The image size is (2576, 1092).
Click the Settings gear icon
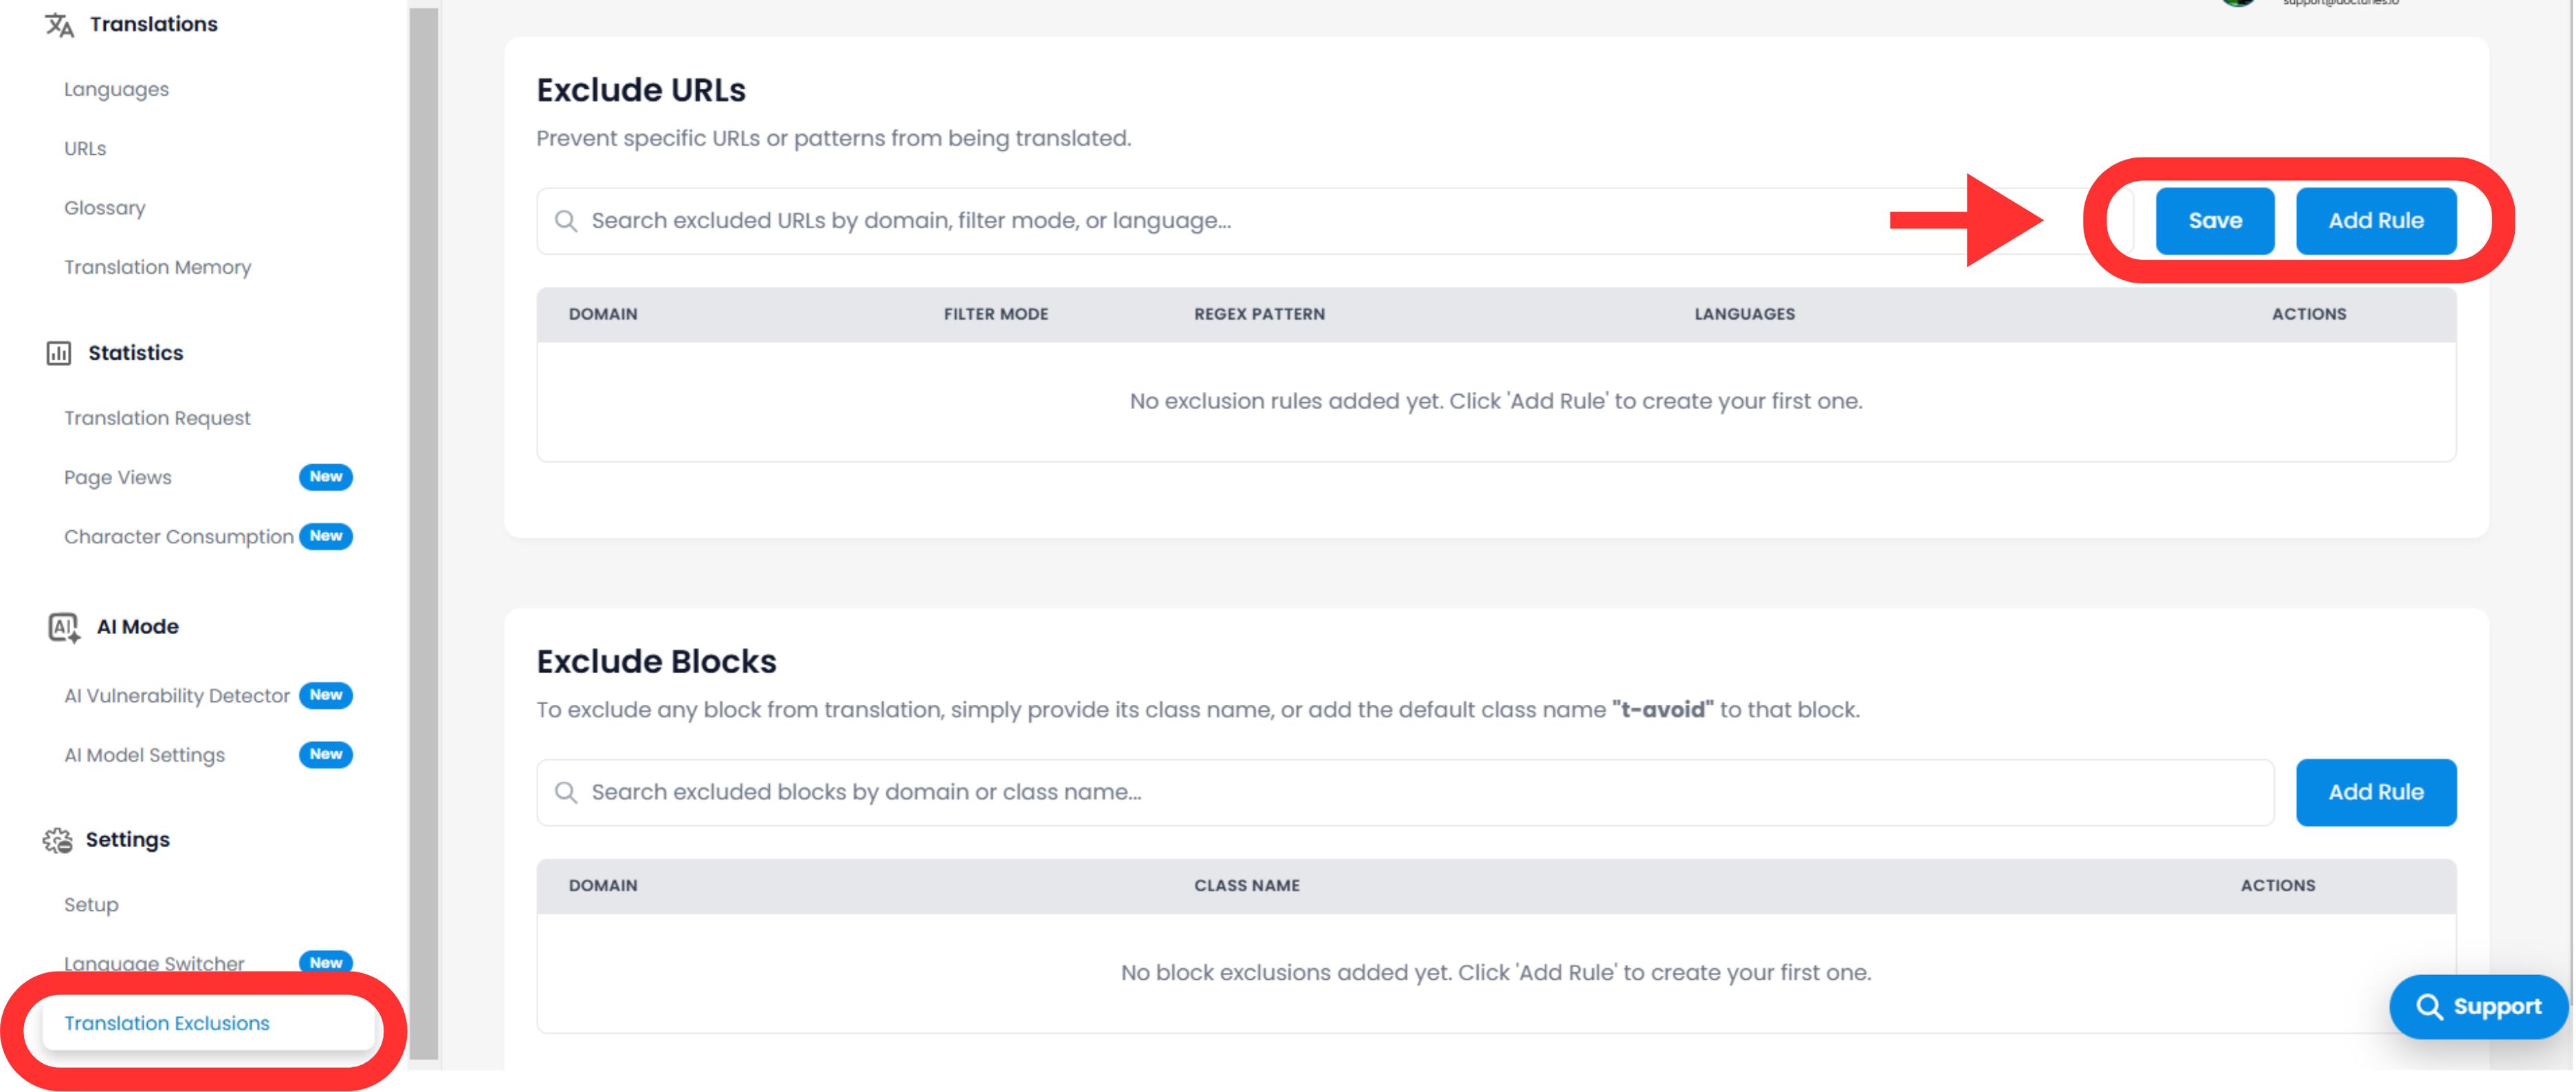pos(58,839)
